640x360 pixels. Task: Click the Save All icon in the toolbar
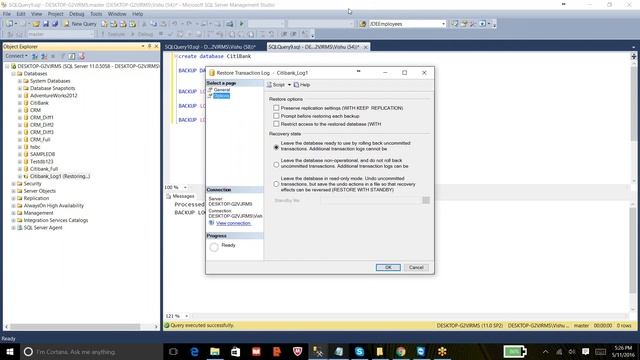[x=55, y=24]
